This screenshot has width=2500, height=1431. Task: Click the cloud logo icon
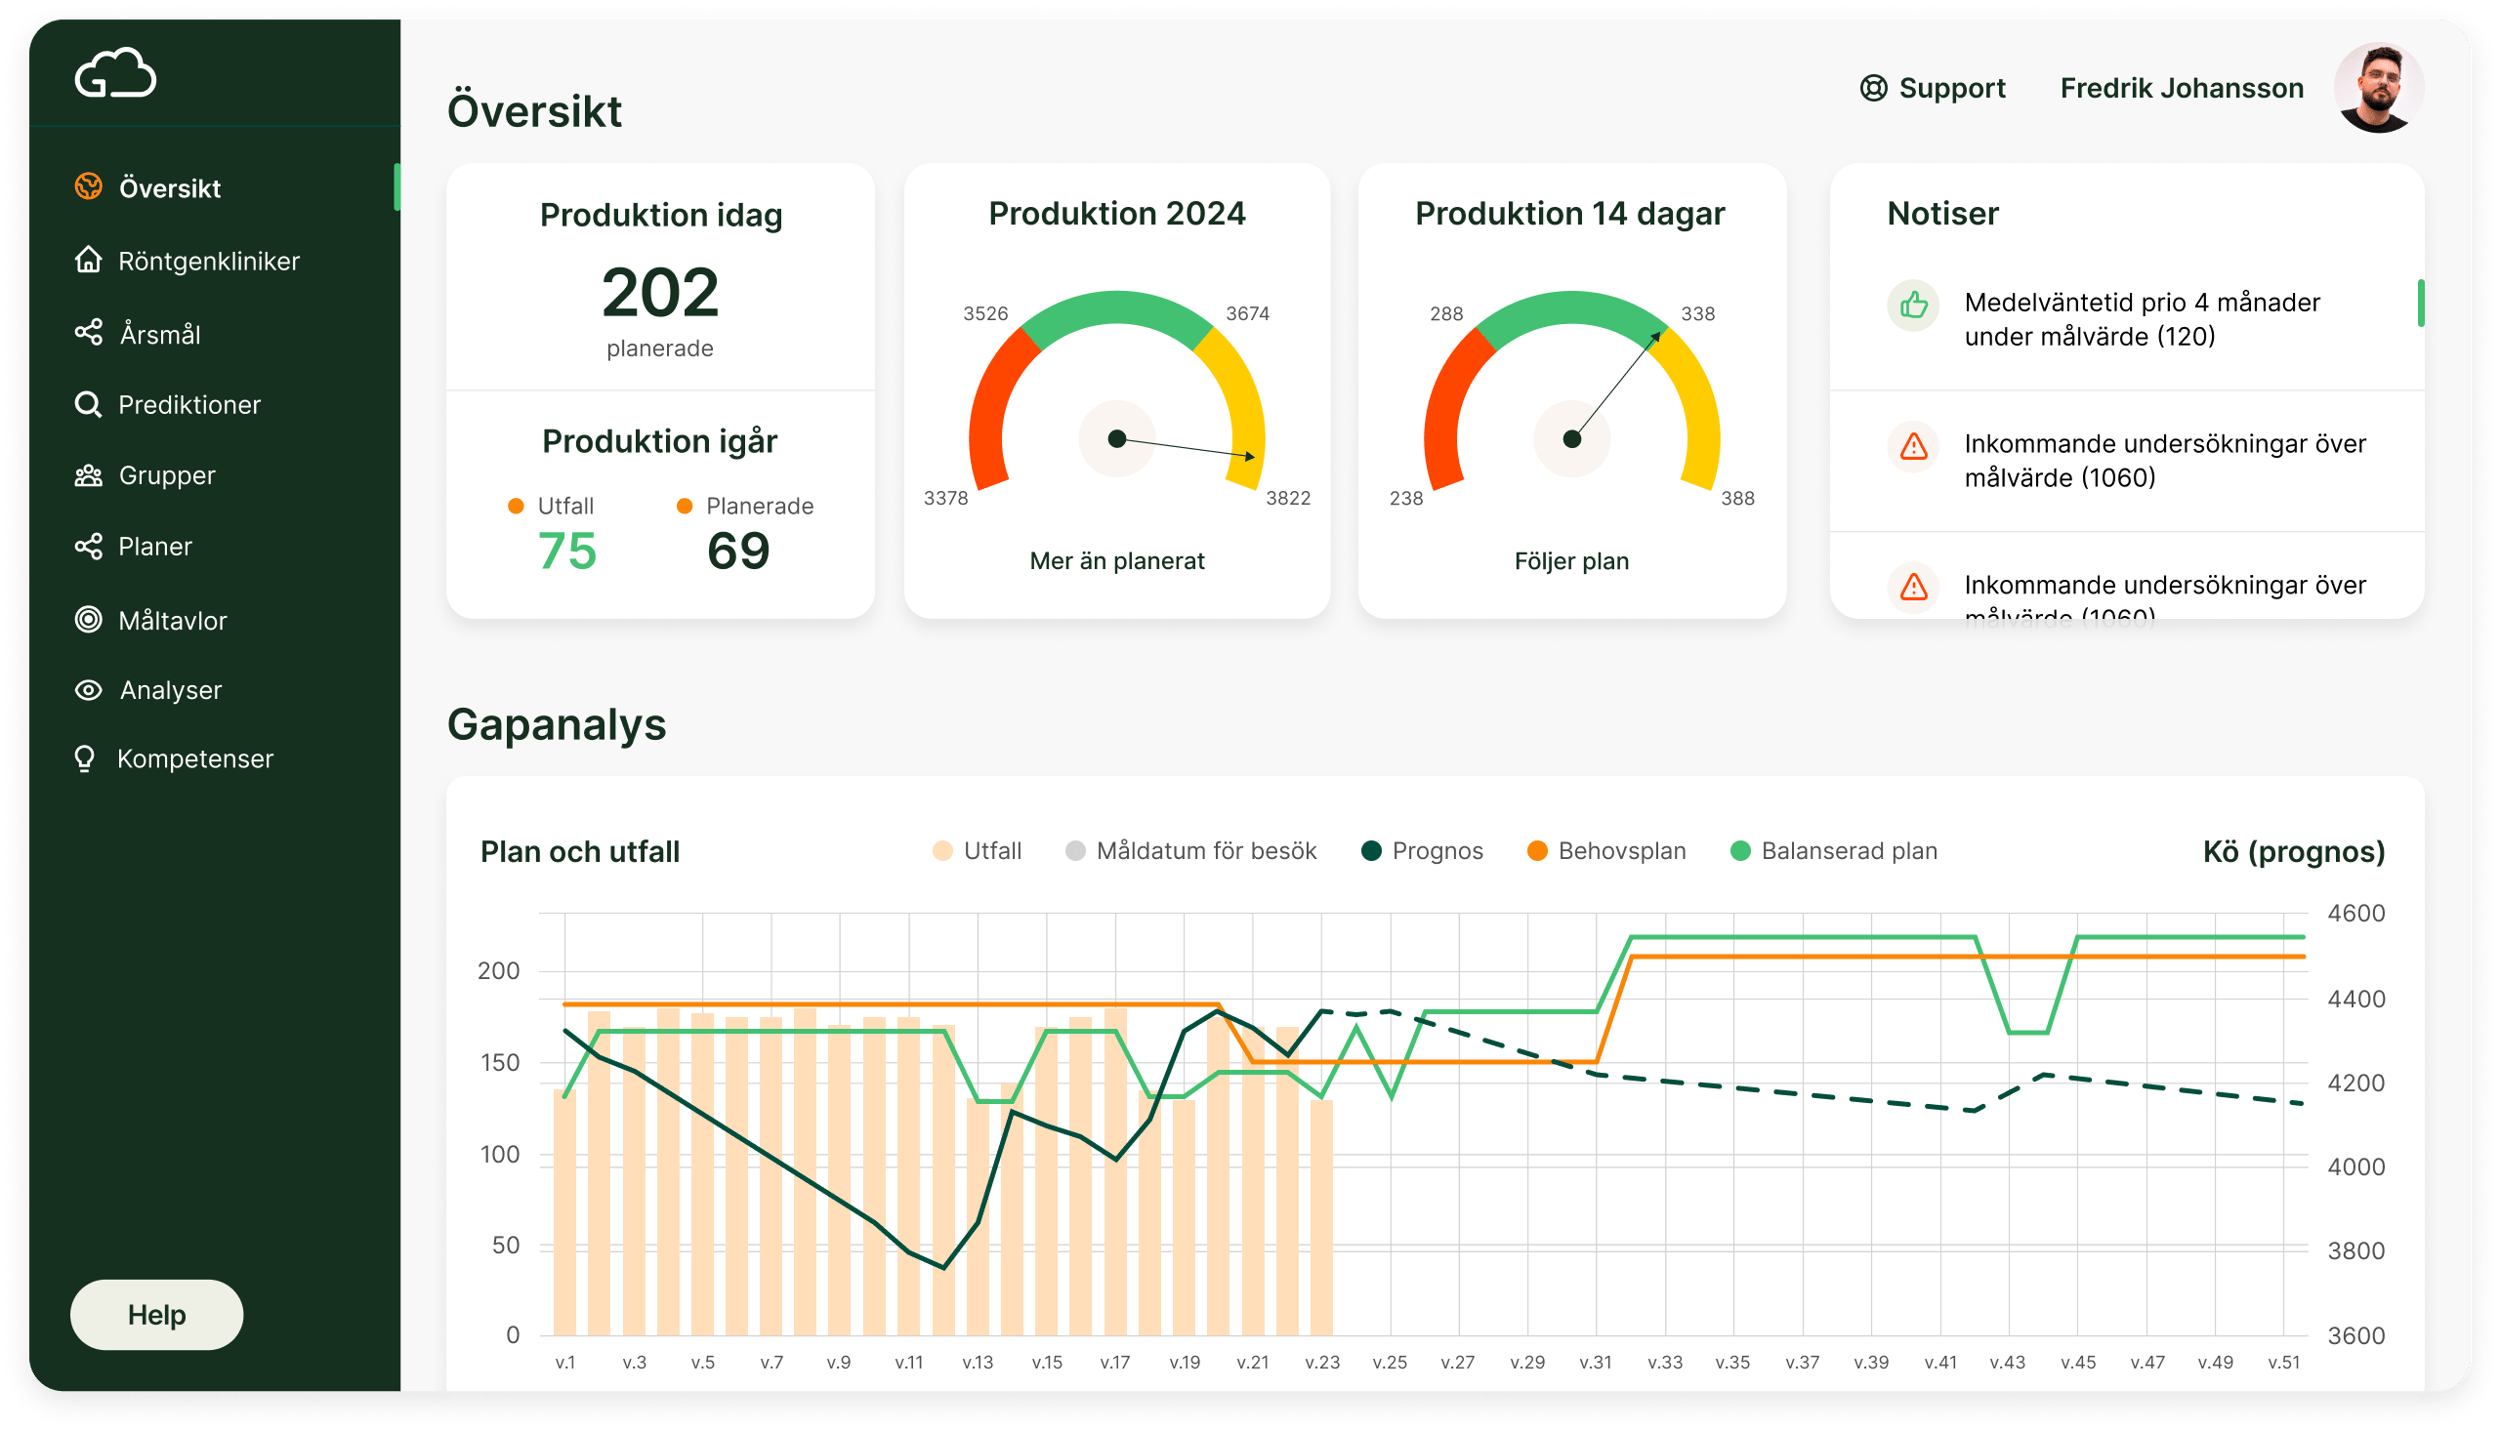[115, 75]
